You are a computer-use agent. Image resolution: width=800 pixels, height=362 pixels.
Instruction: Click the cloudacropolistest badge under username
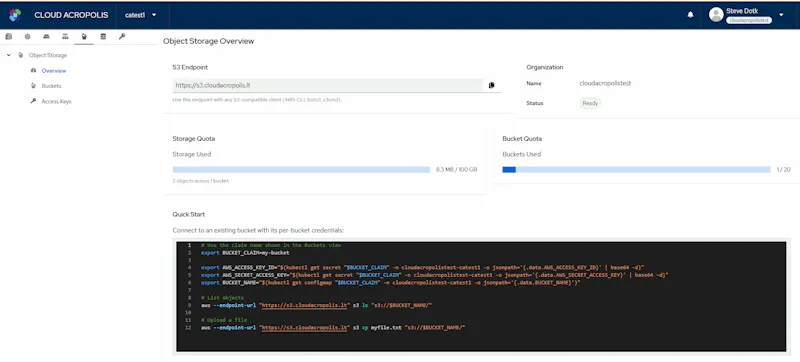[x=748, y=20]
